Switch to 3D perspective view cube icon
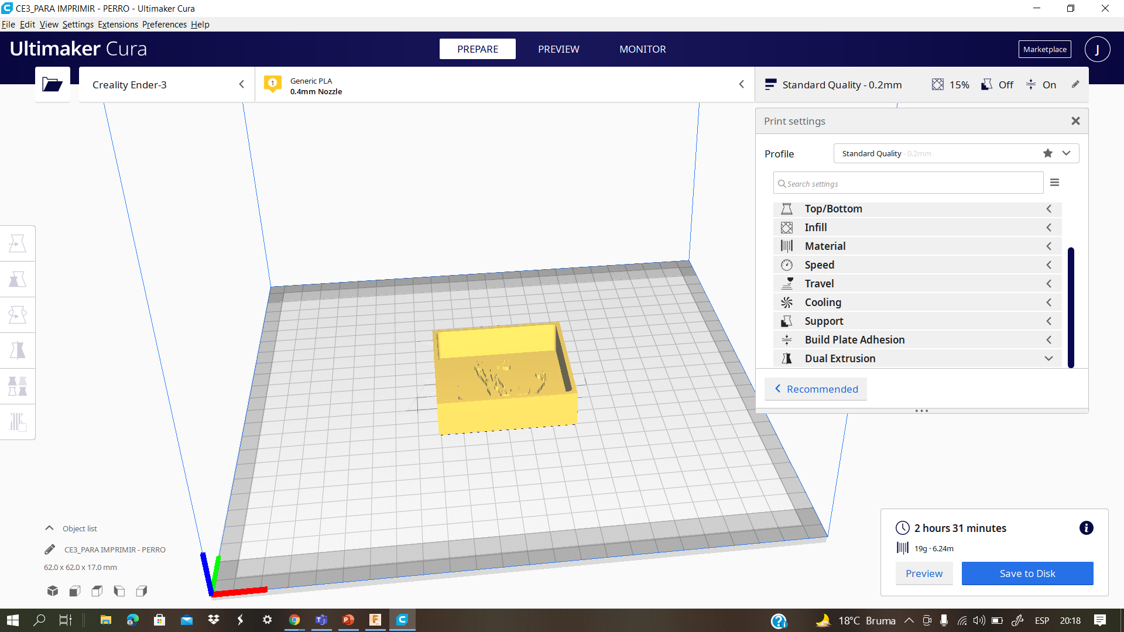1124x632 pixels. [52, 591]
